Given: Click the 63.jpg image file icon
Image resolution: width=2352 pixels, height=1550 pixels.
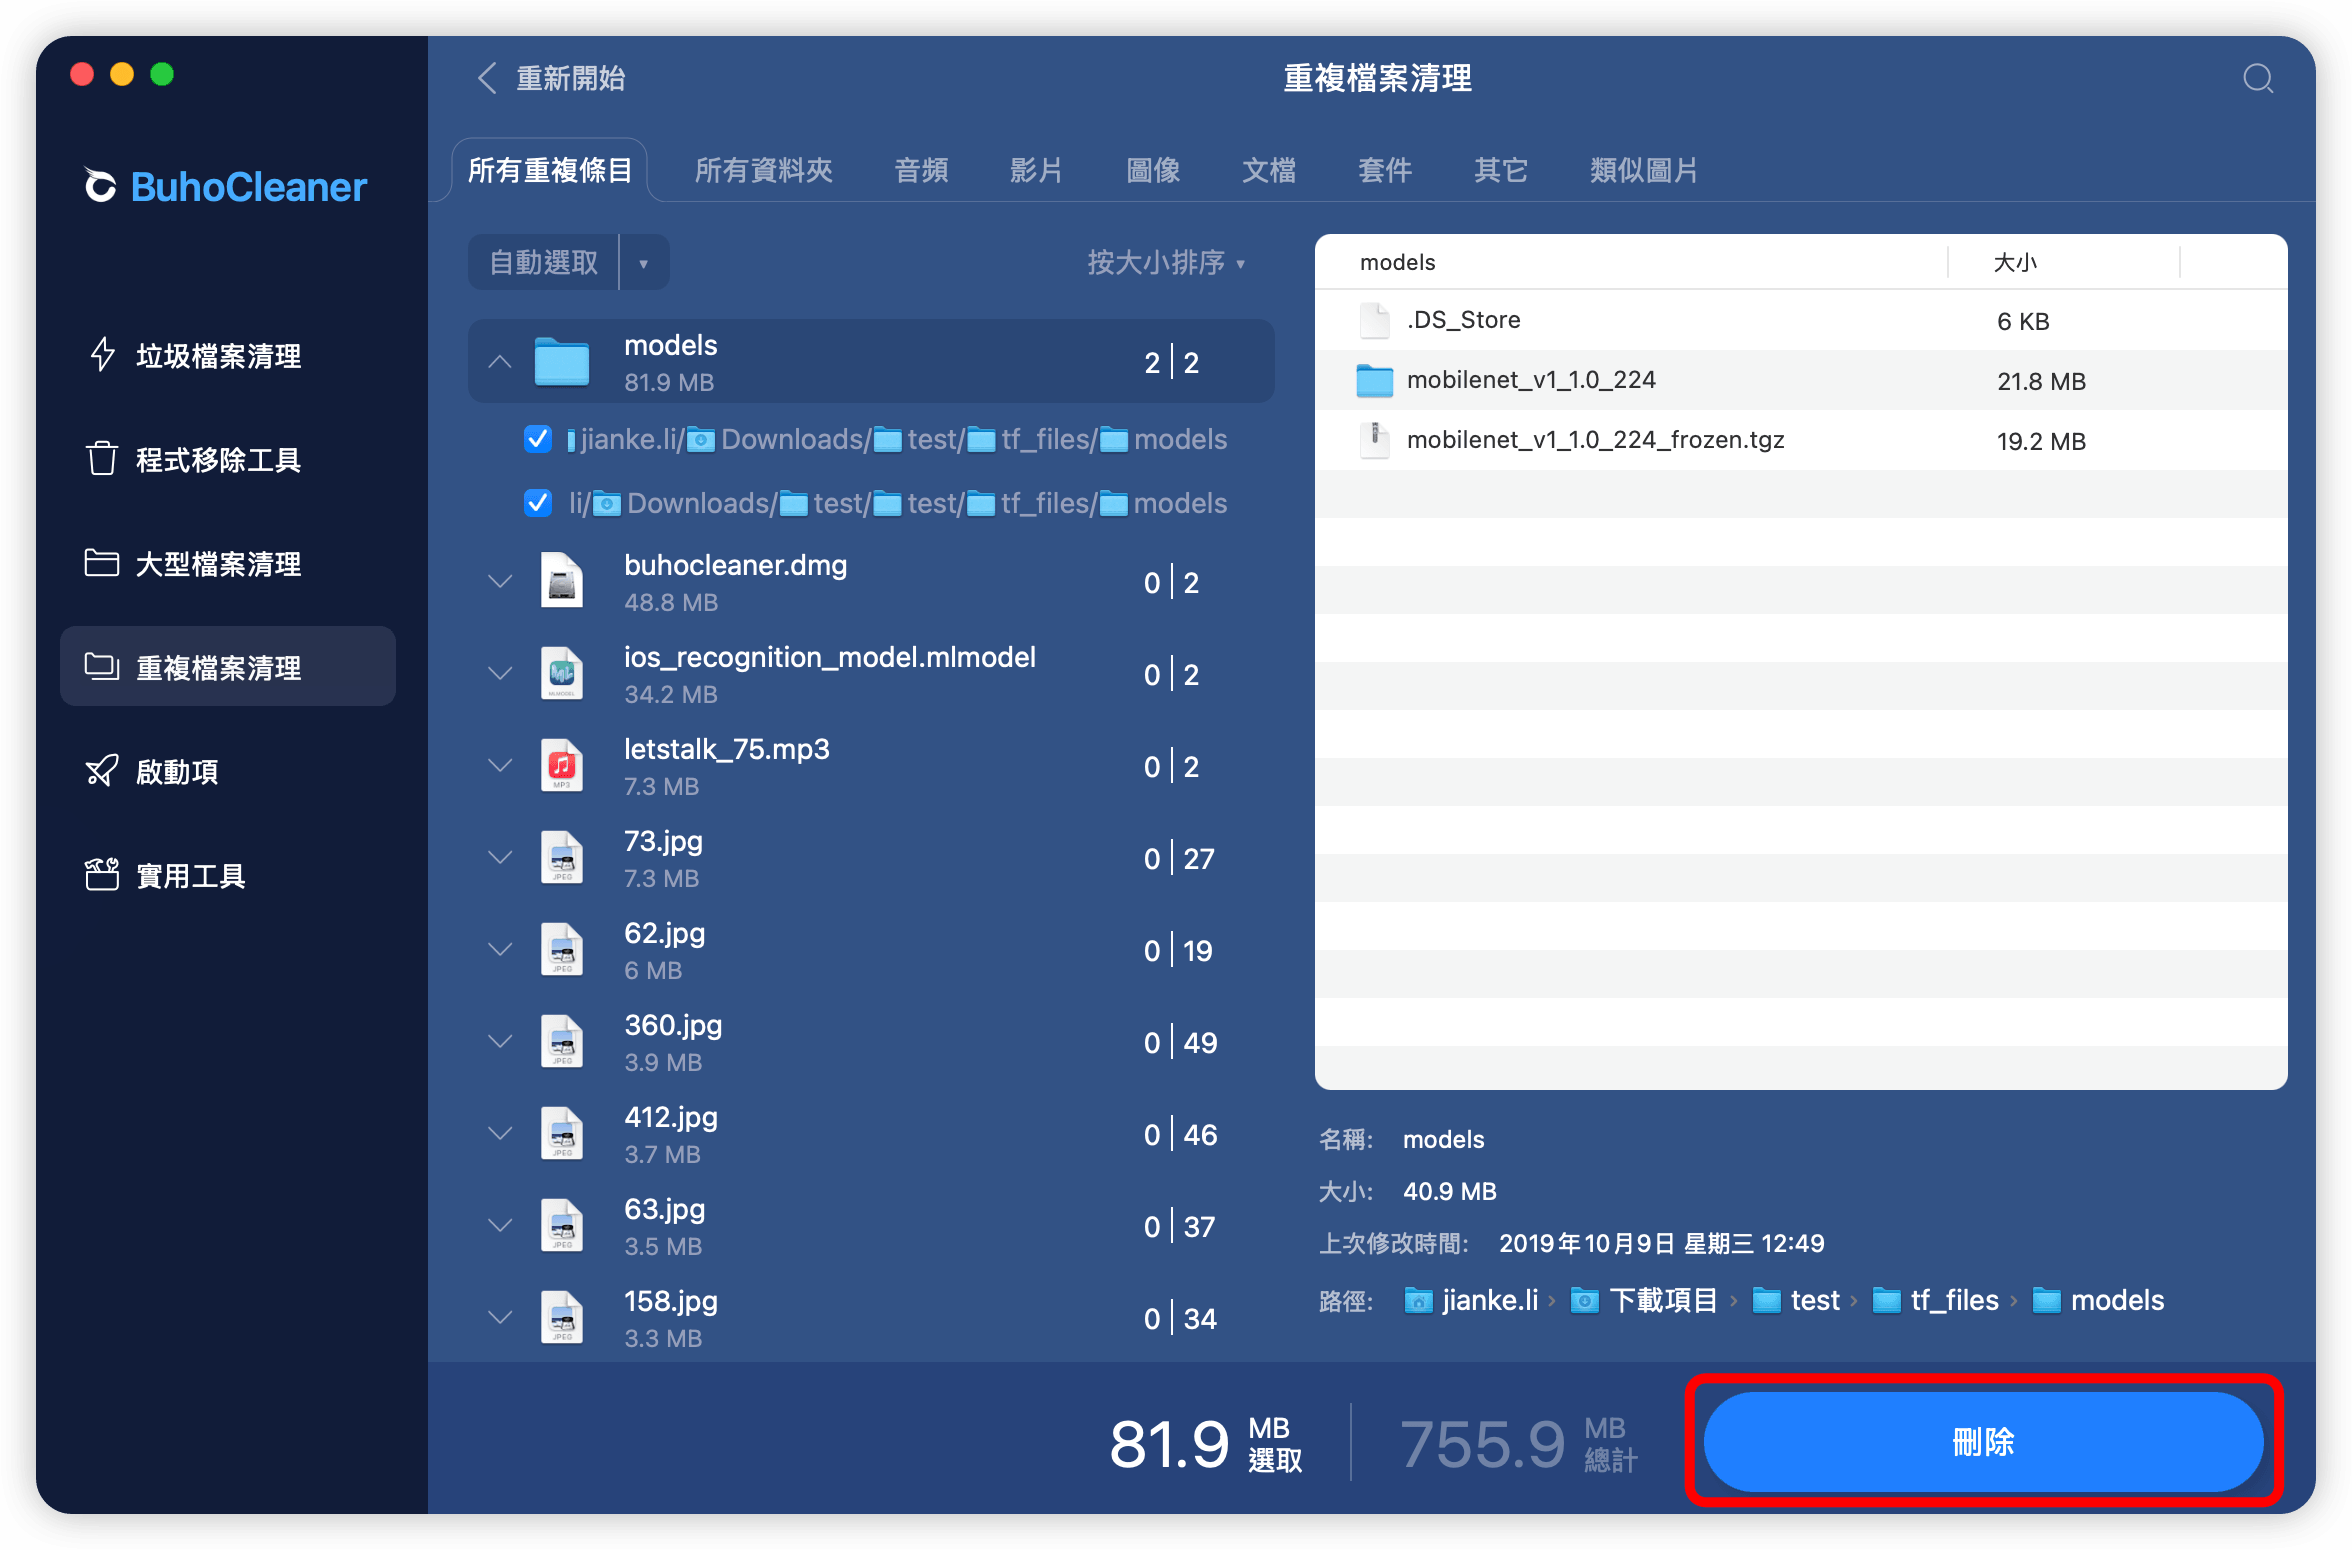Looking at the screenshot, I should tap(562, 1226).
